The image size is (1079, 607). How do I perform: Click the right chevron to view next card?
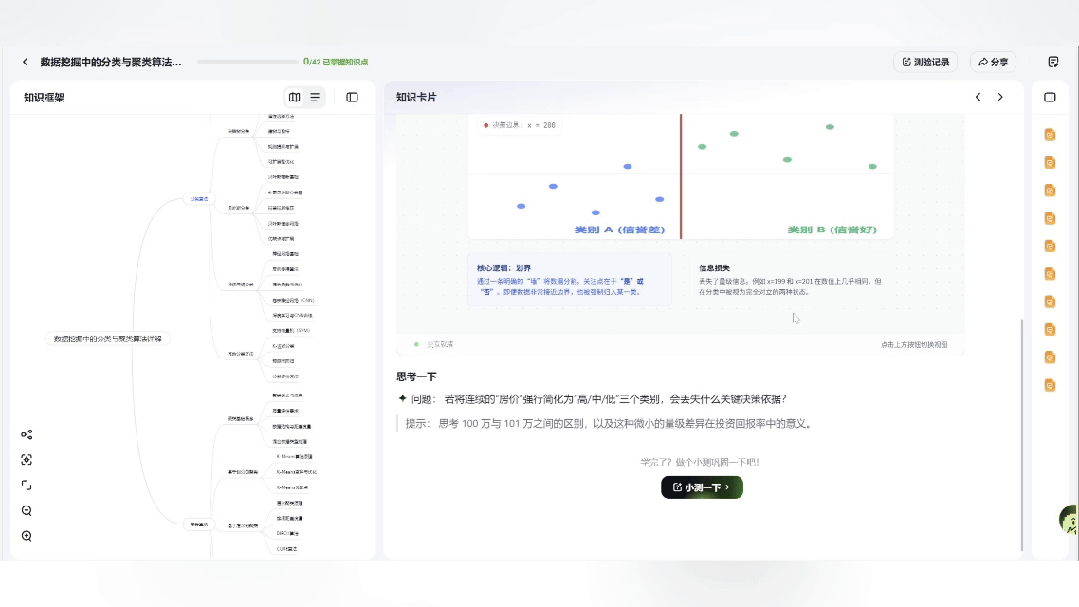[999, 97]
